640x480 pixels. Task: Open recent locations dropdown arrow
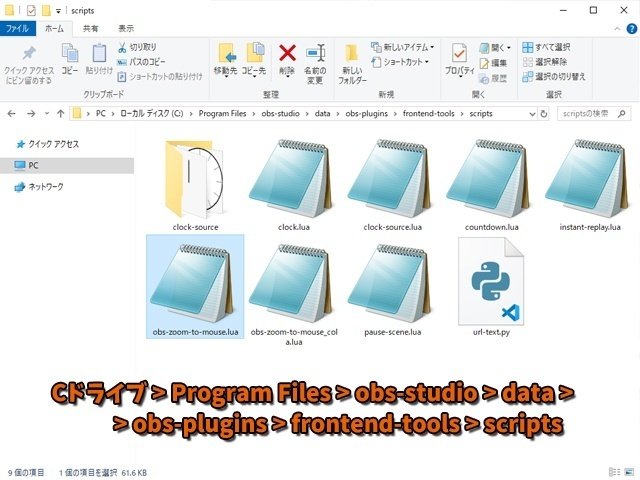tap(47, 113)
